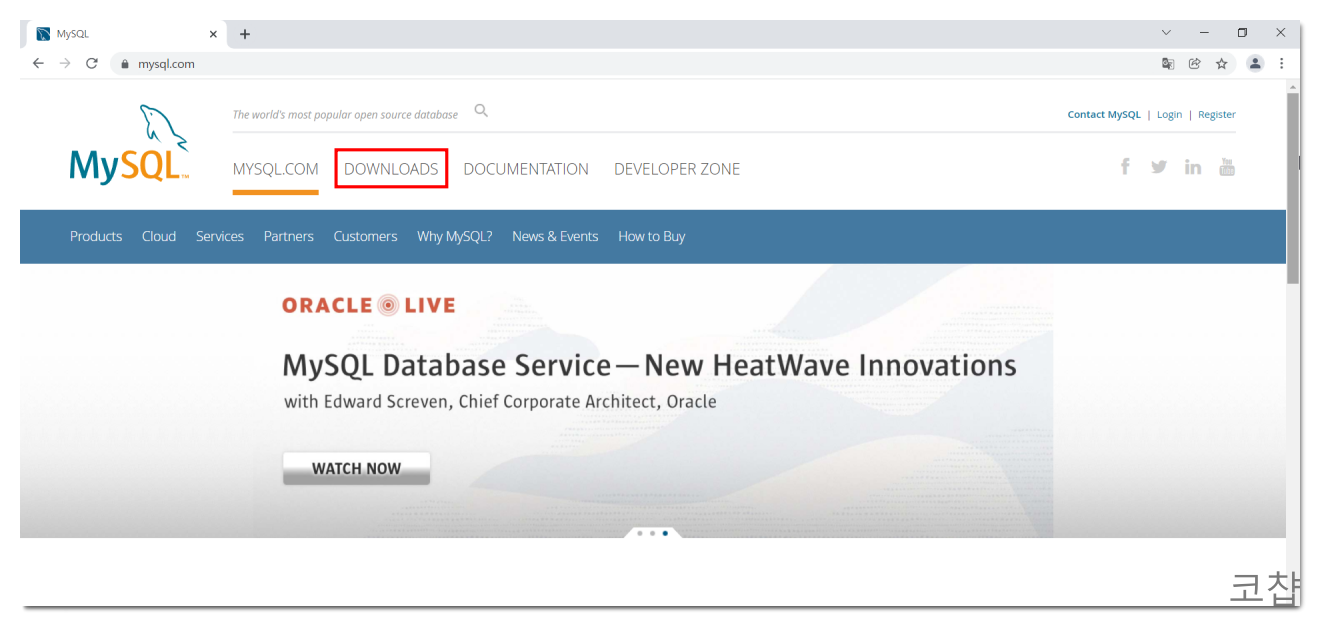Reload the page with refresh icon
Viewport: 1320px width, 626px height.
[x=92, y=63]
